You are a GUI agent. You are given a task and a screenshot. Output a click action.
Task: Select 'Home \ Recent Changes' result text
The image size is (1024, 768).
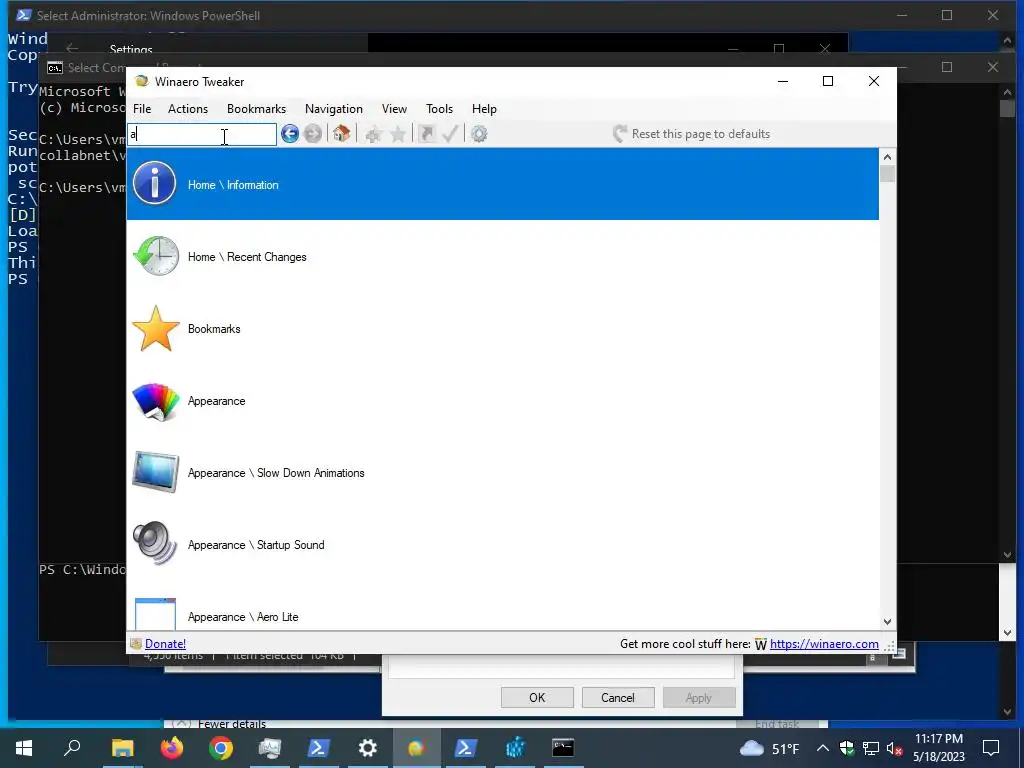point(247,257)
